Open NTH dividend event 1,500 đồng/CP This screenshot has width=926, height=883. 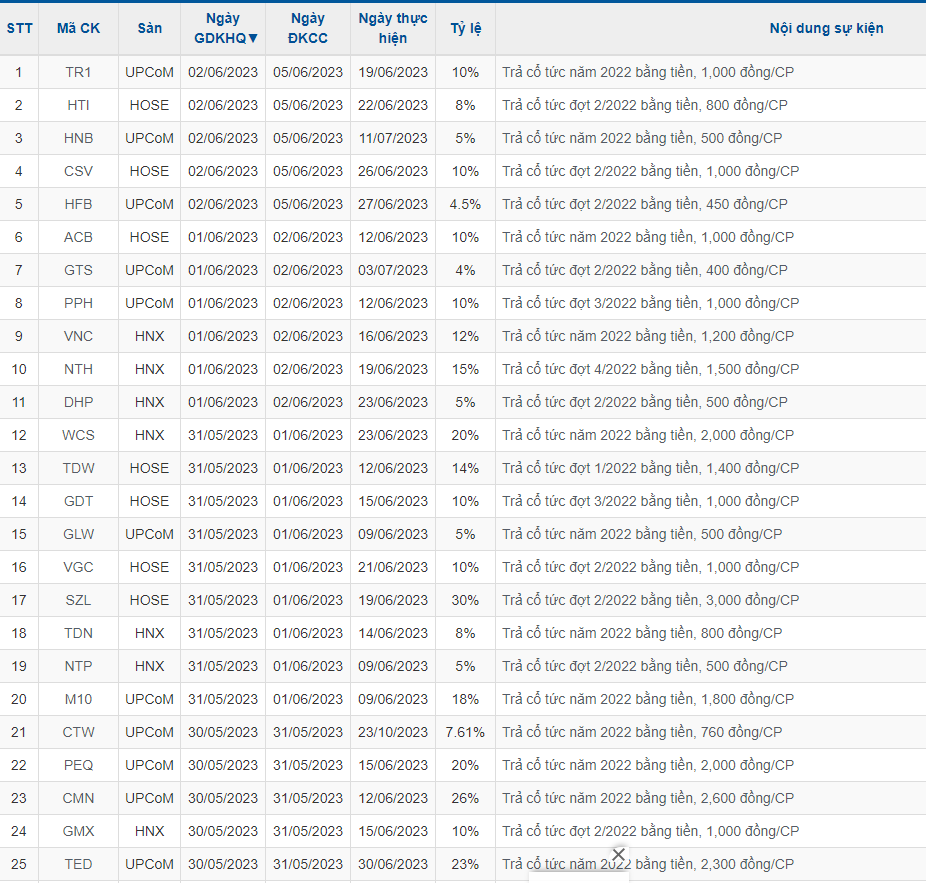coord(650,369)
